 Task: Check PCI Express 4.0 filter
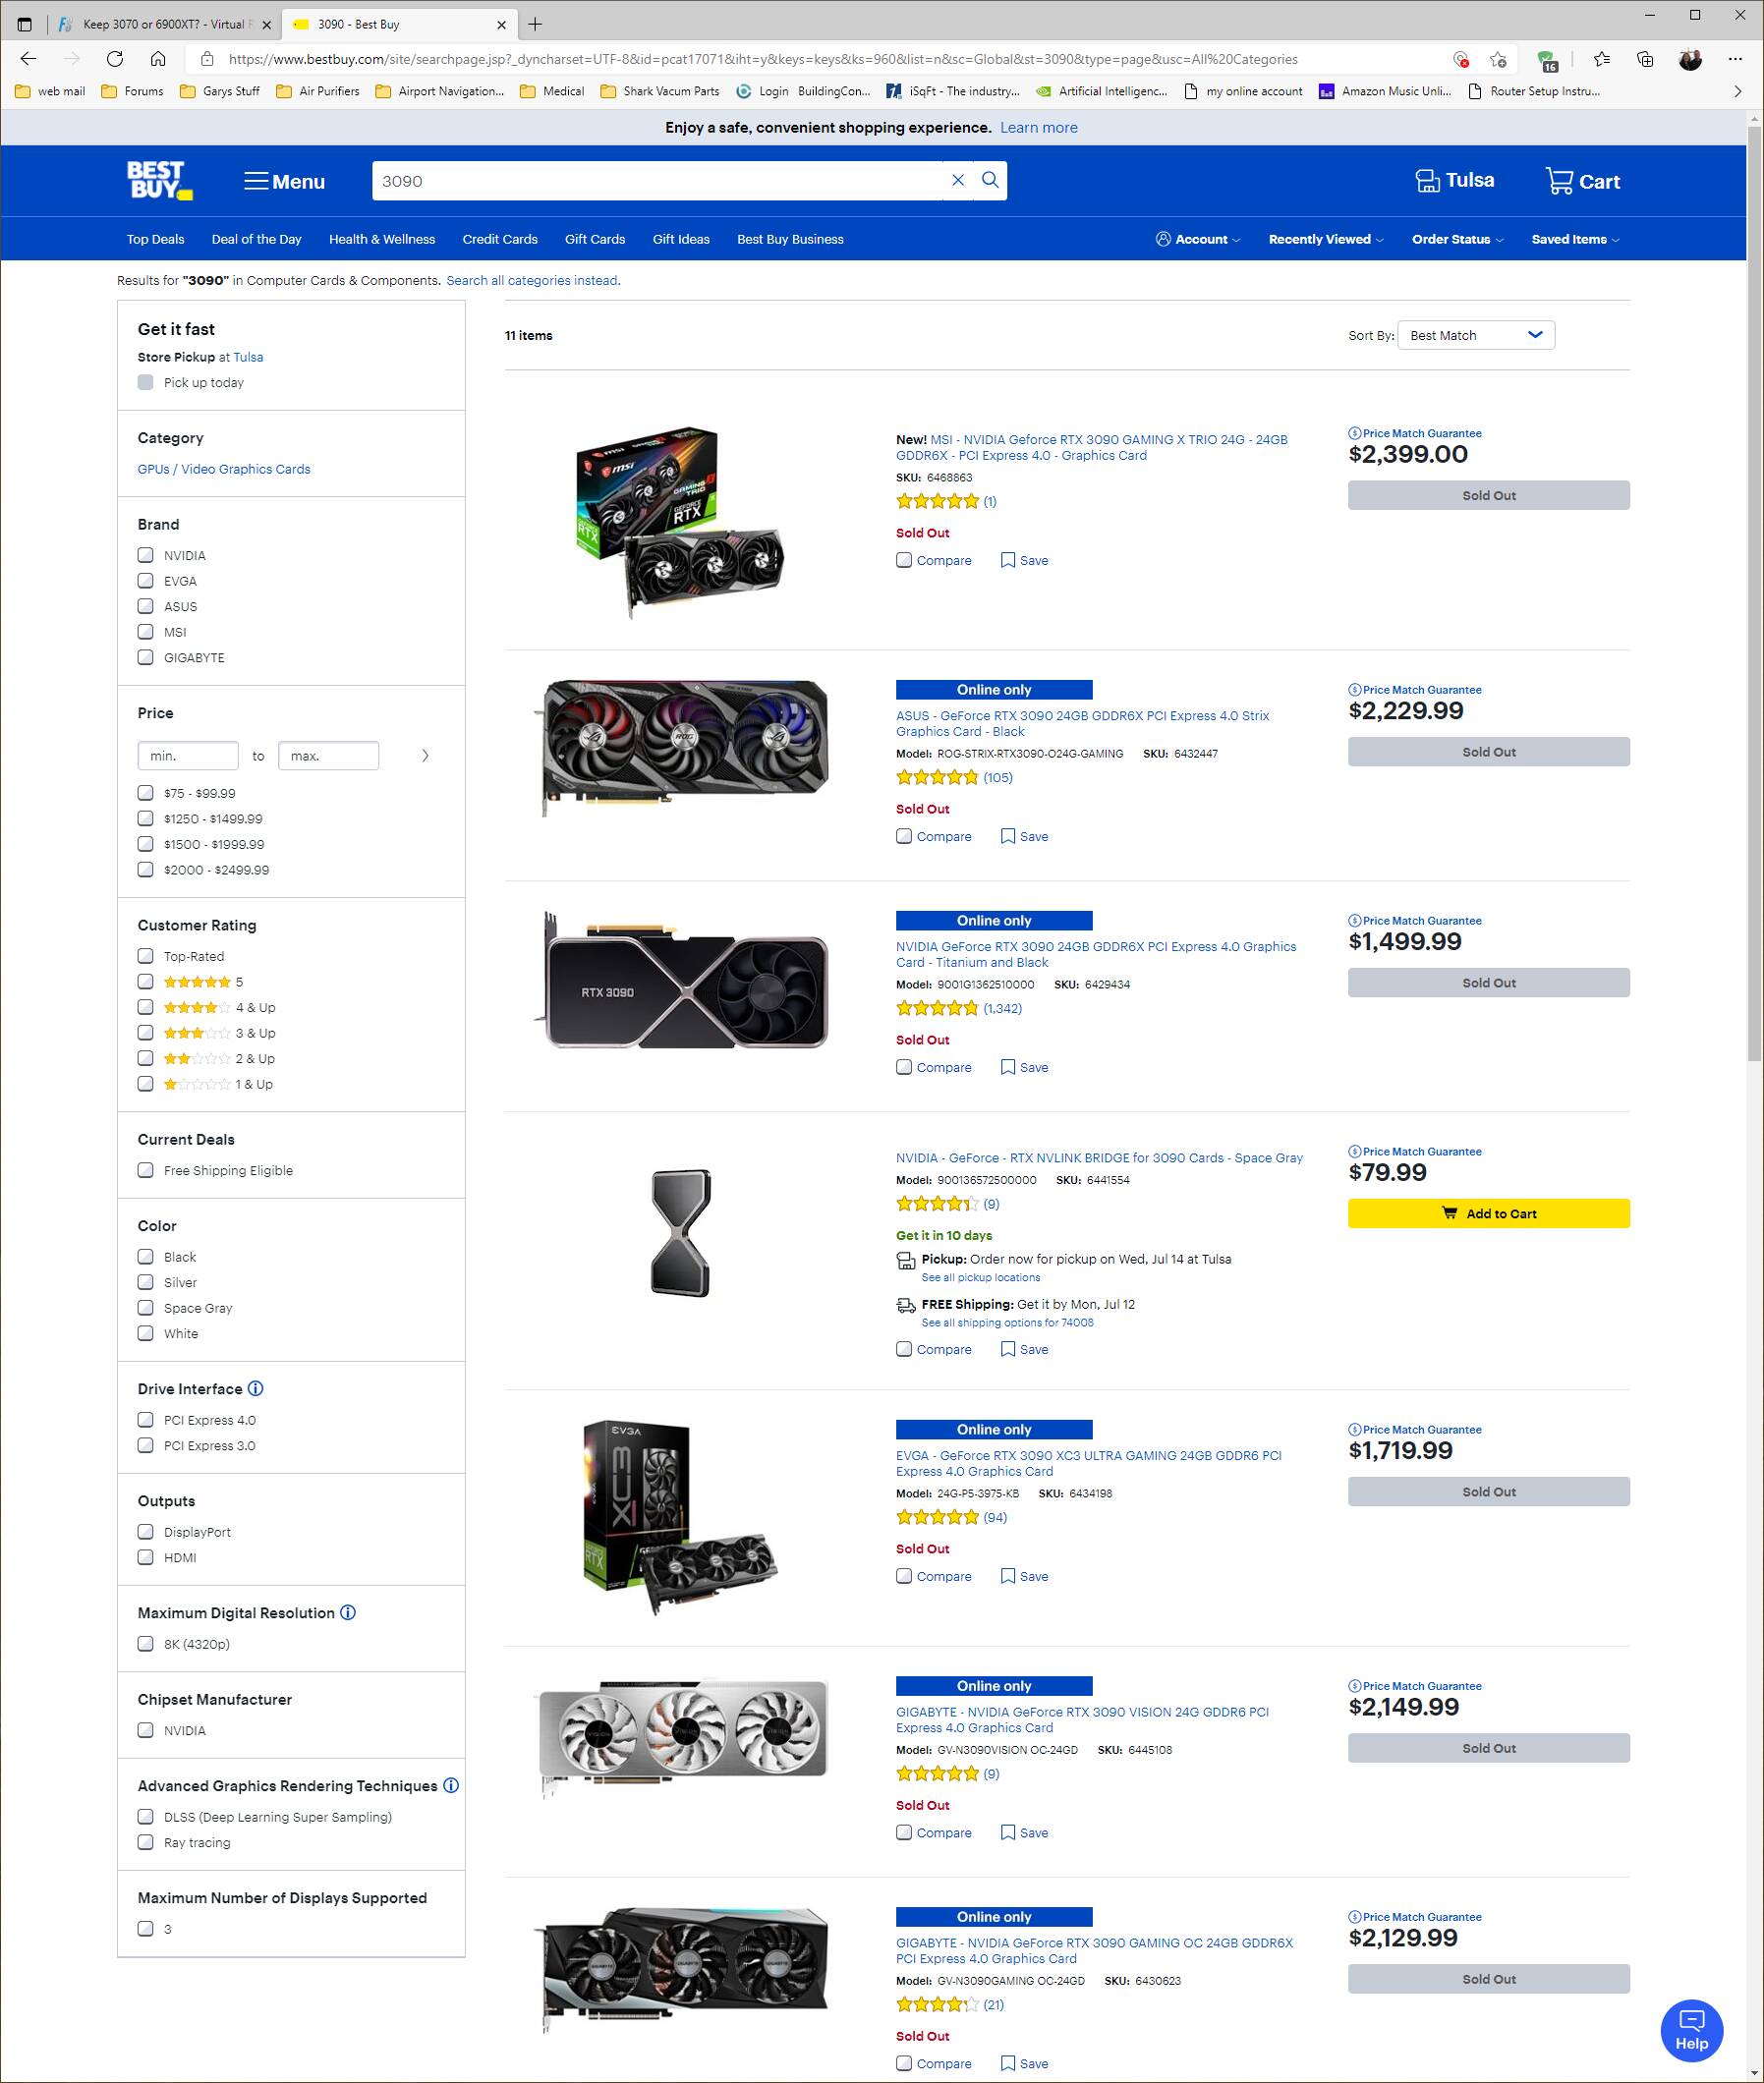coord(146,1419)
